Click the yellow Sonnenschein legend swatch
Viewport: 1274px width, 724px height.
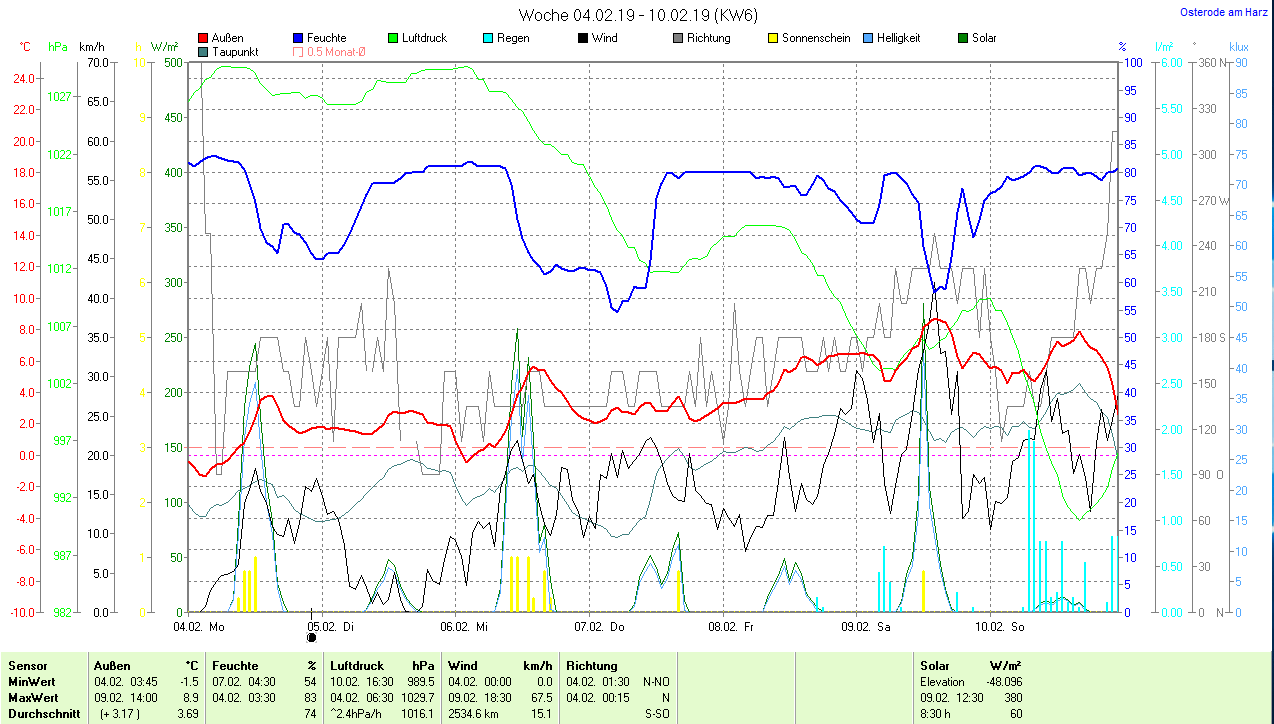(x=773, y=39)
